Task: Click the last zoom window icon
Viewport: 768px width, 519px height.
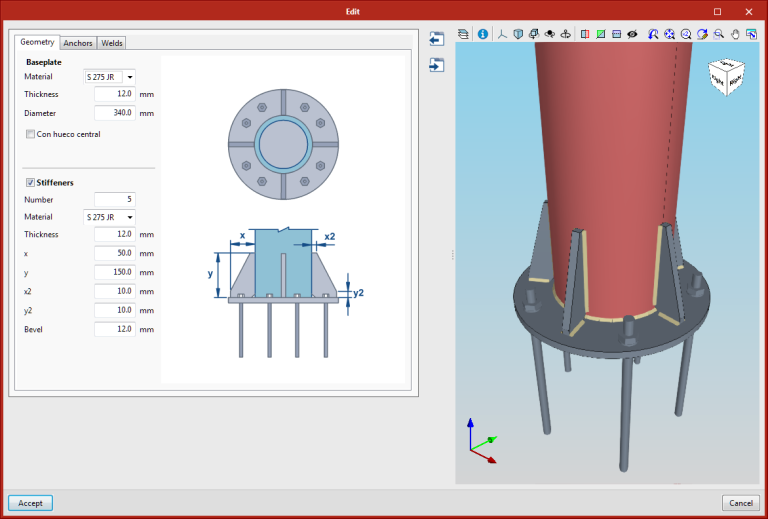Action: pyautogui.click(x=752, y=34)
